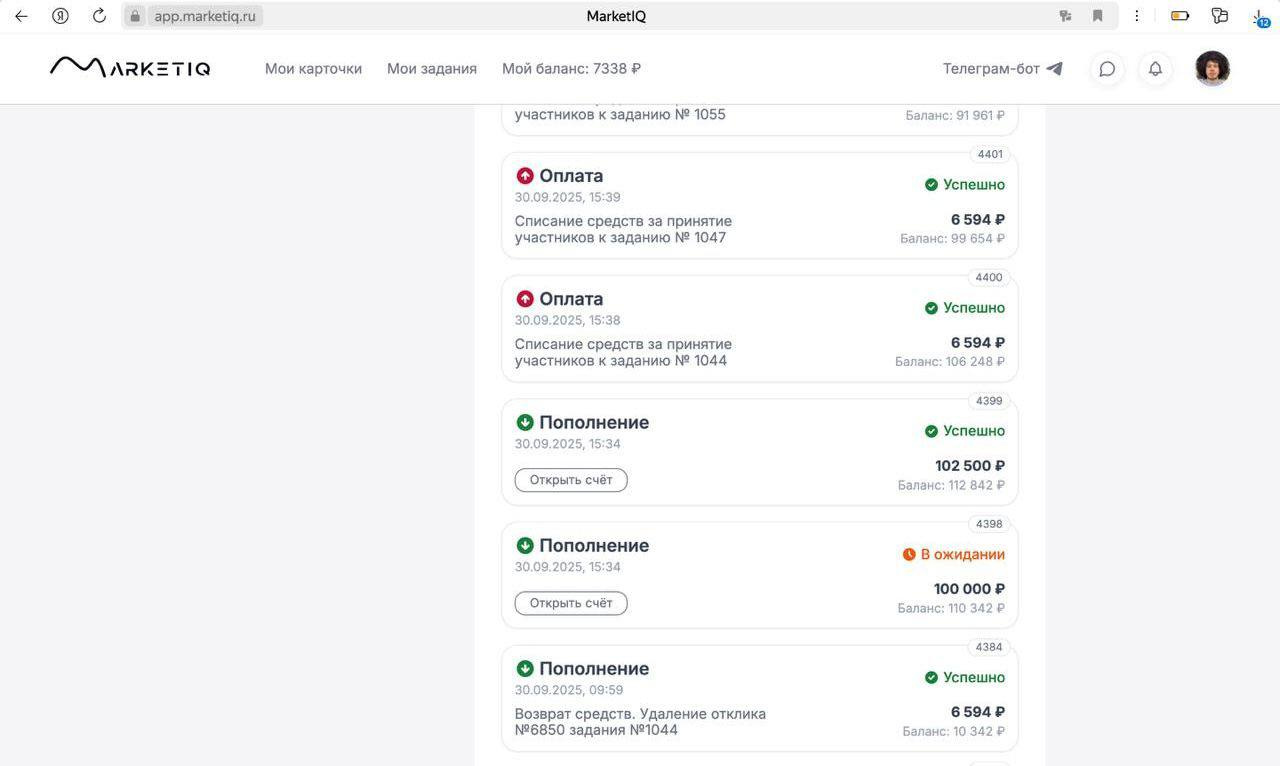Open the Телеграм-бот link
1280x766 pixels.
click(x=1002, y=69)
